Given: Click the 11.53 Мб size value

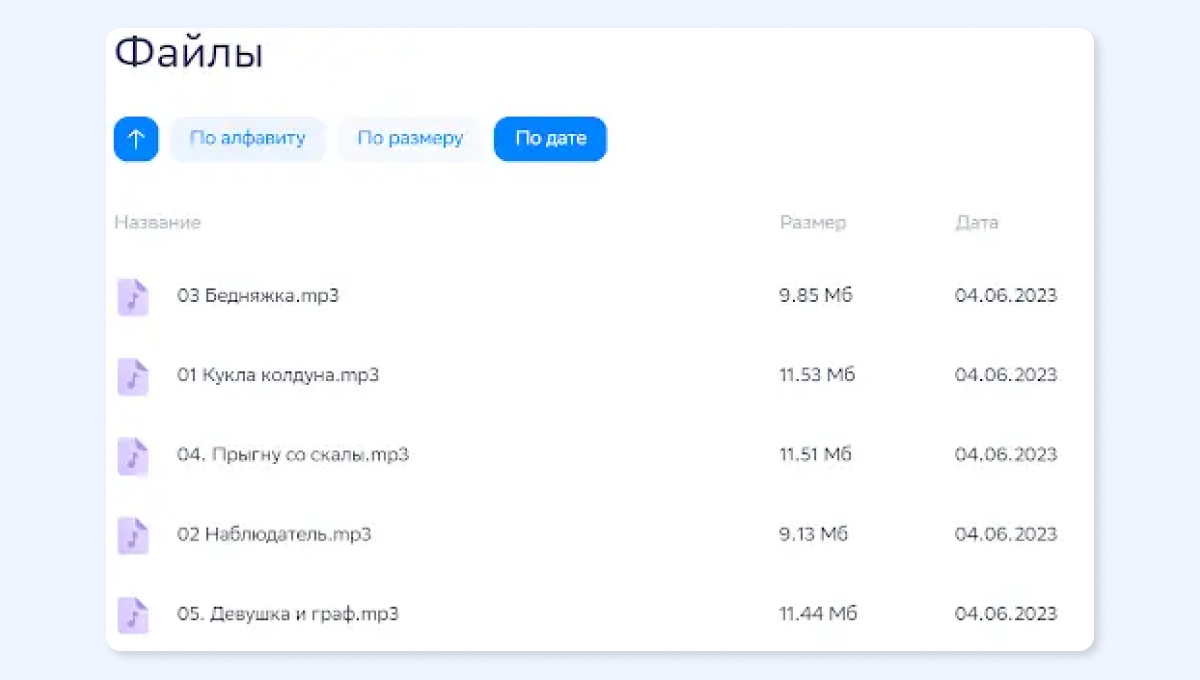Looking at the screenshot, I should (817, 375).
